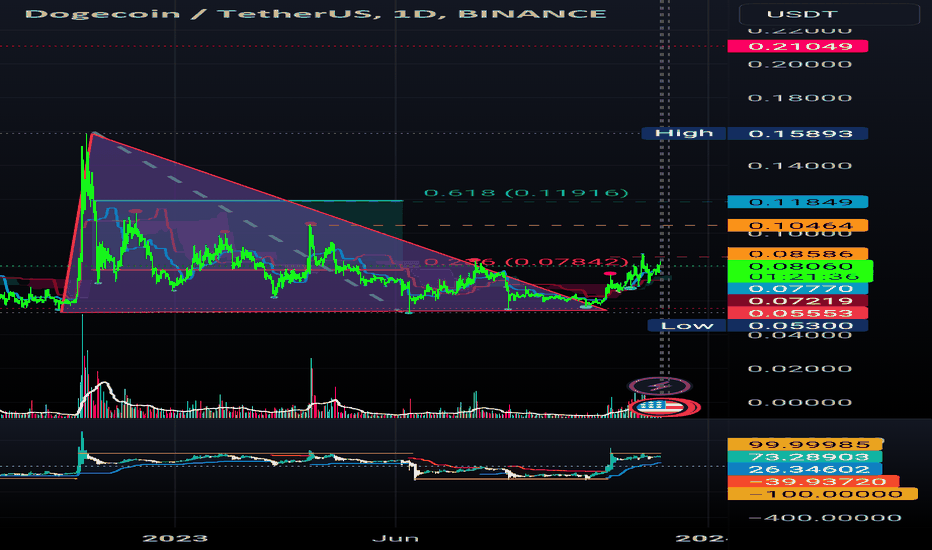Click the 0.02000 volume axis tick

[x=799, y=369]
